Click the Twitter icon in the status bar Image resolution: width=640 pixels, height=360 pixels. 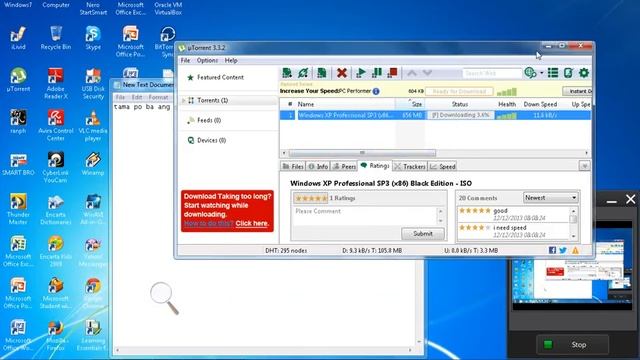tap(563, 250)
